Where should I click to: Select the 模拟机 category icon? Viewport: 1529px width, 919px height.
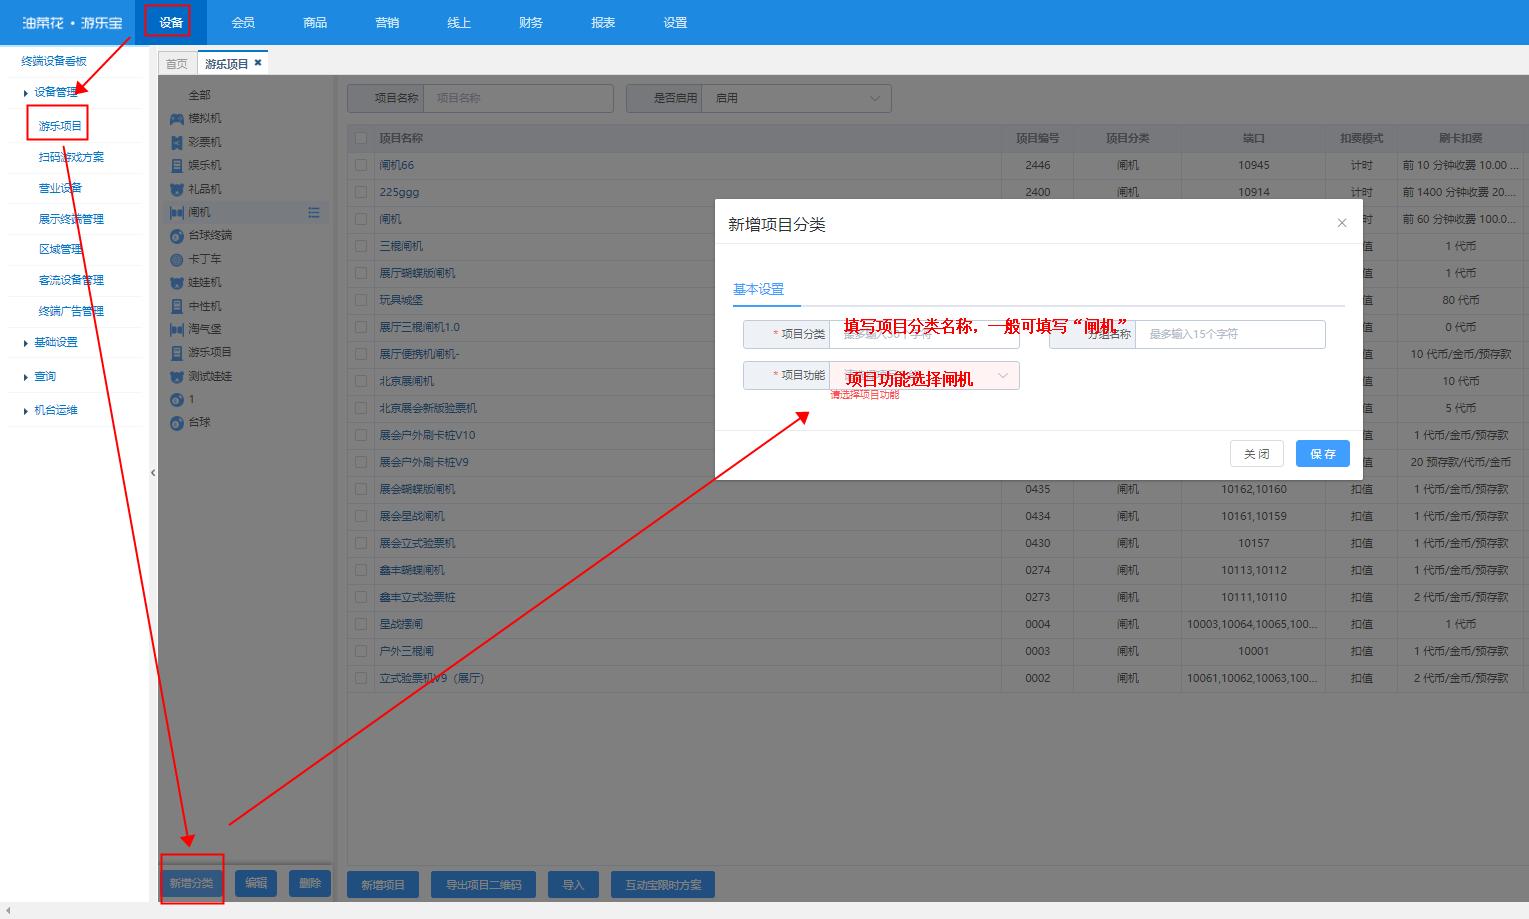tap(177, 119)
